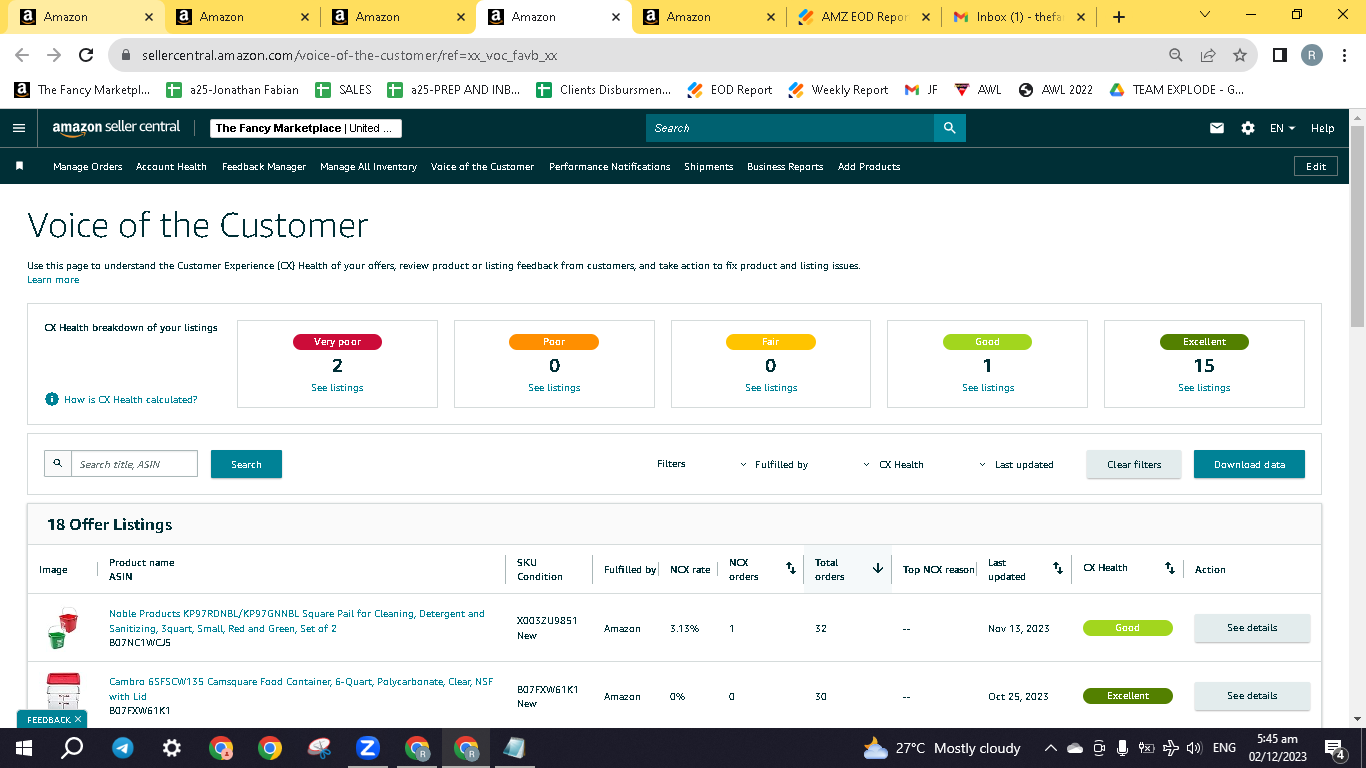Click the magnifier button beside the top Search bar
This screenshot has height=768, width=1366.
pos(949,128)
